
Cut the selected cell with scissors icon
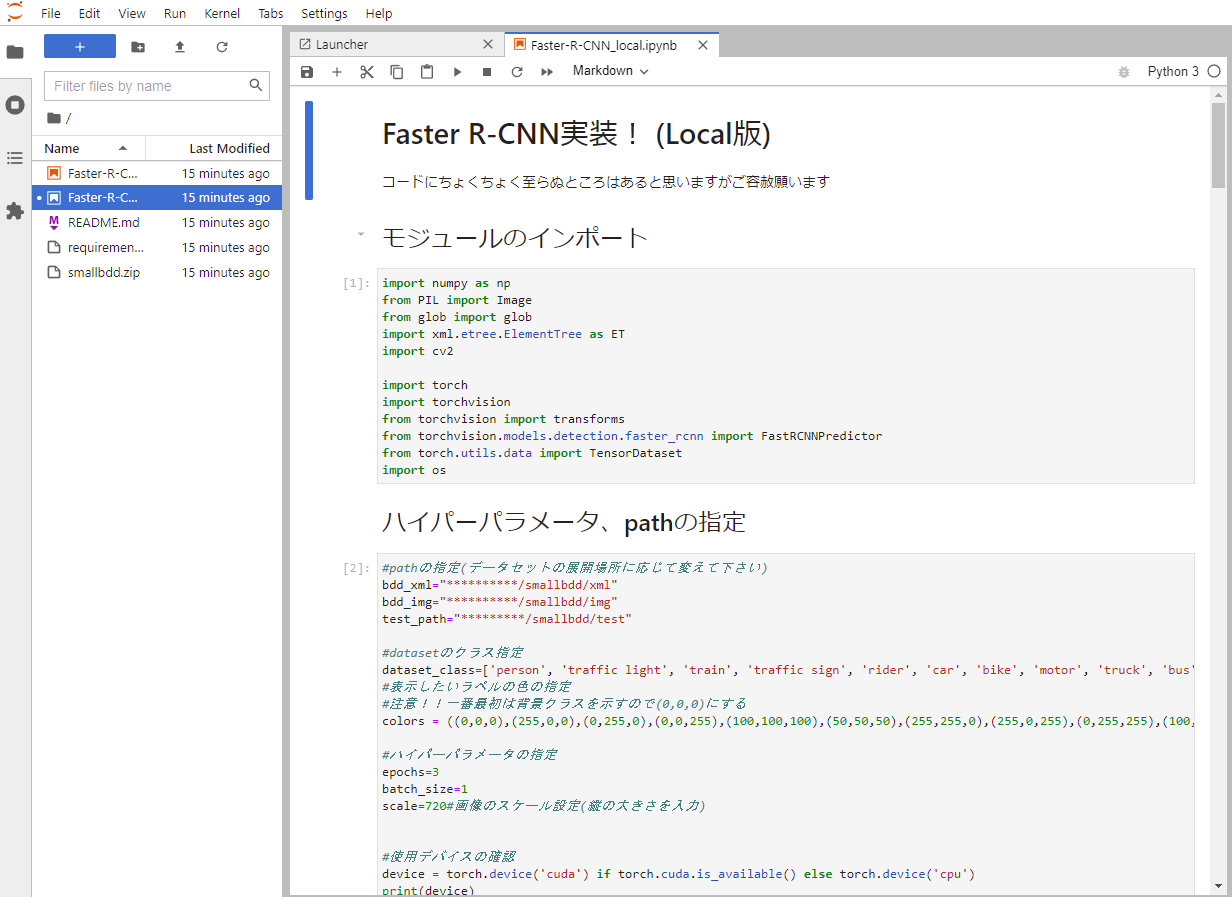point(367,72)
